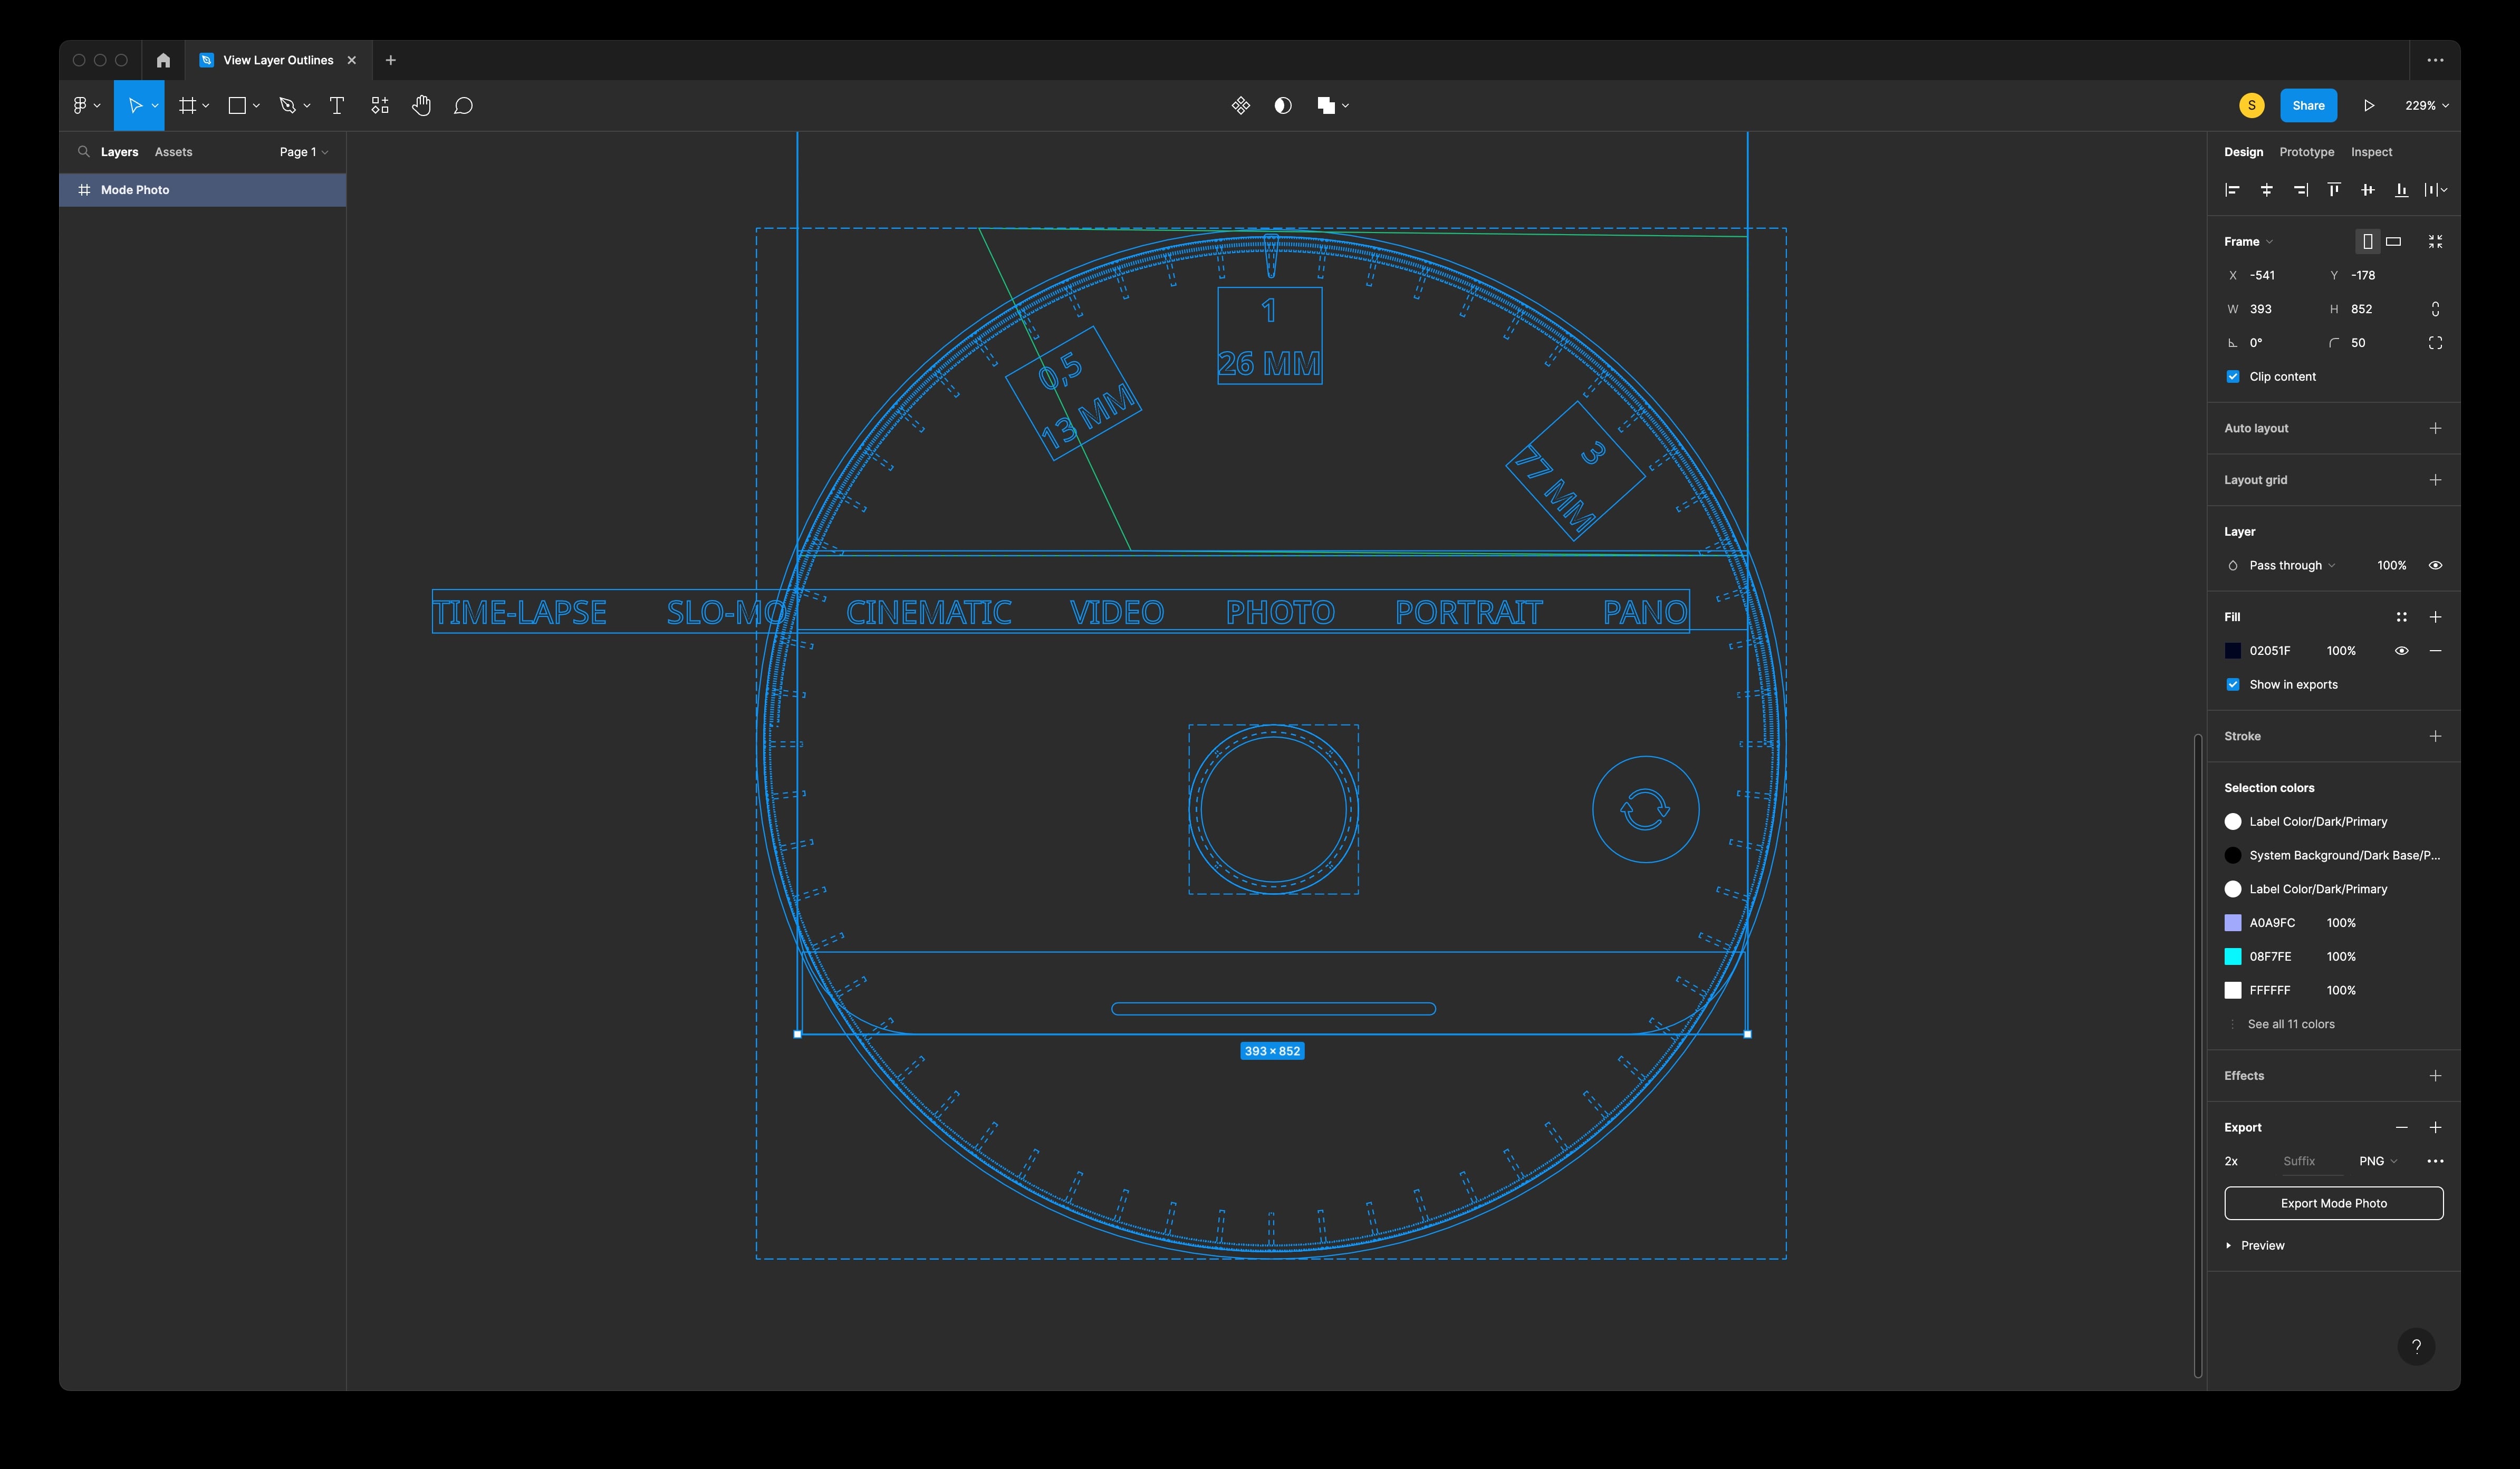Open the Comment tool
The width and height of the screenshot is (2520, 1469).
[x=463, y=105]
